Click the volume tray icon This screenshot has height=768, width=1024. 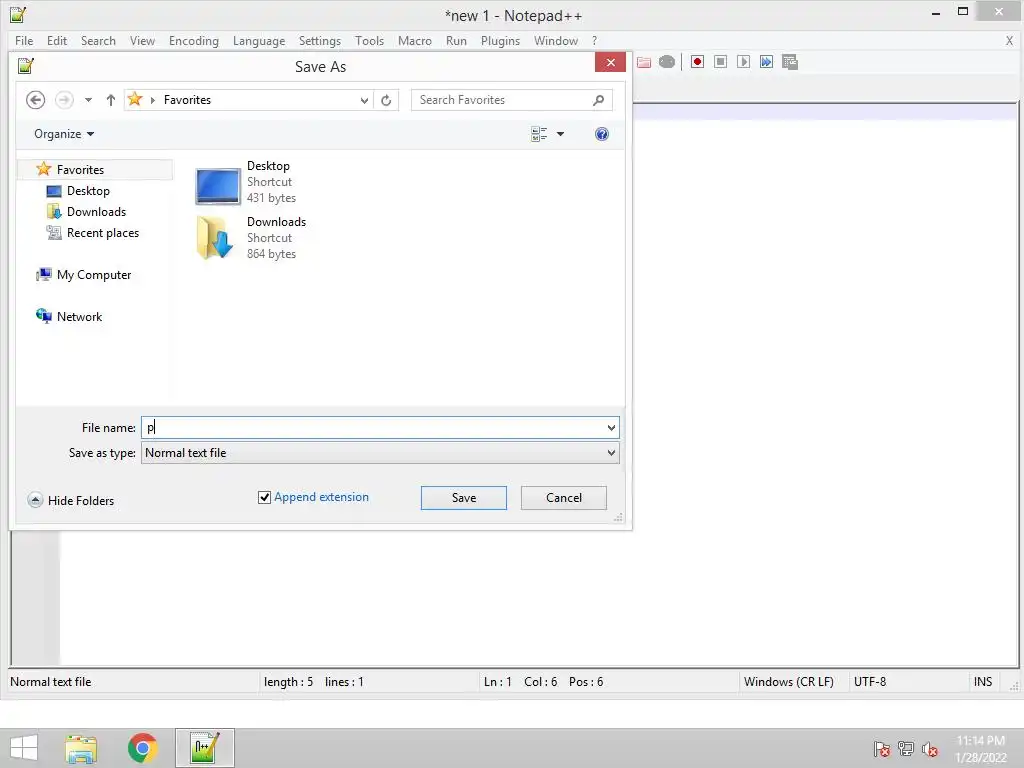tap(930, 749)
